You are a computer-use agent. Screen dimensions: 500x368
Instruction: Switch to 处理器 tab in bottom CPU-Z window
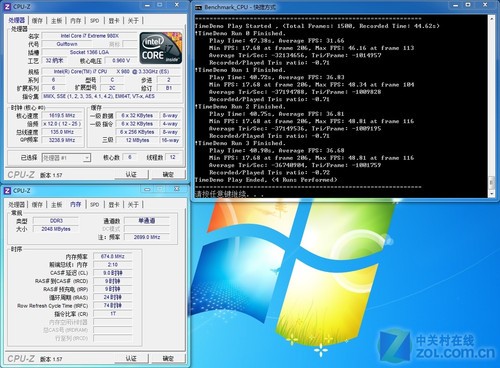point(17,204)
